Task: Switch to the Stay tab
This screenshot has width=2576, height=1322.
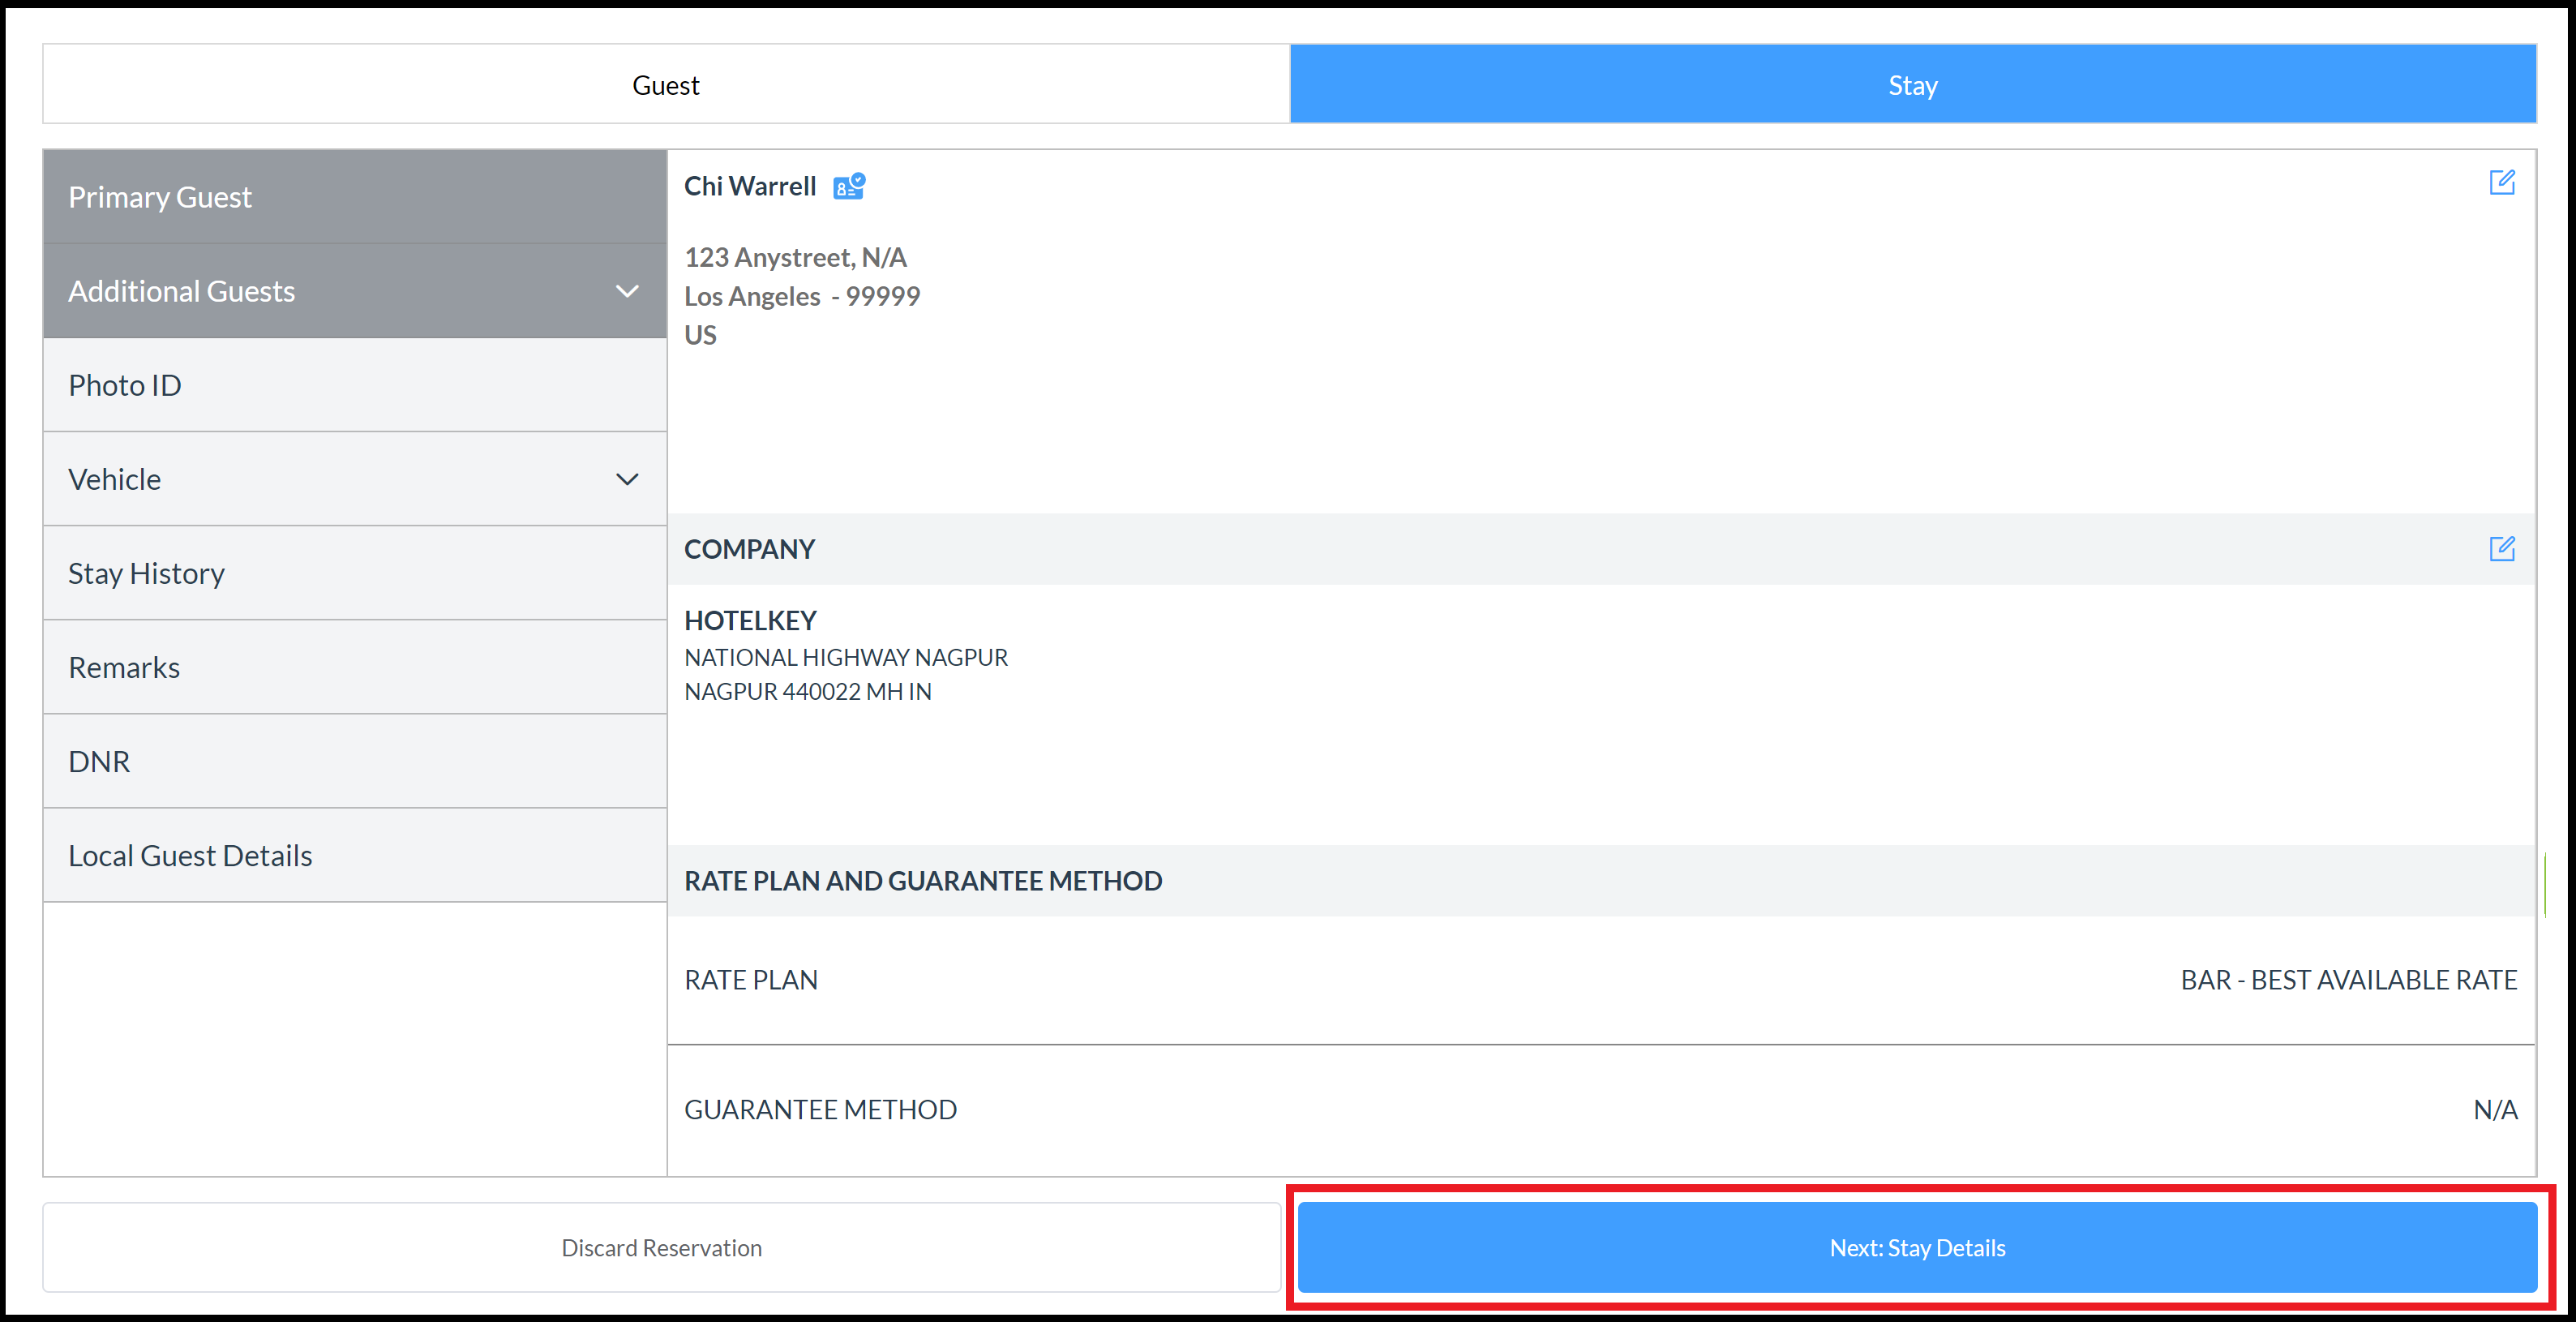Action: point(1912,84)
